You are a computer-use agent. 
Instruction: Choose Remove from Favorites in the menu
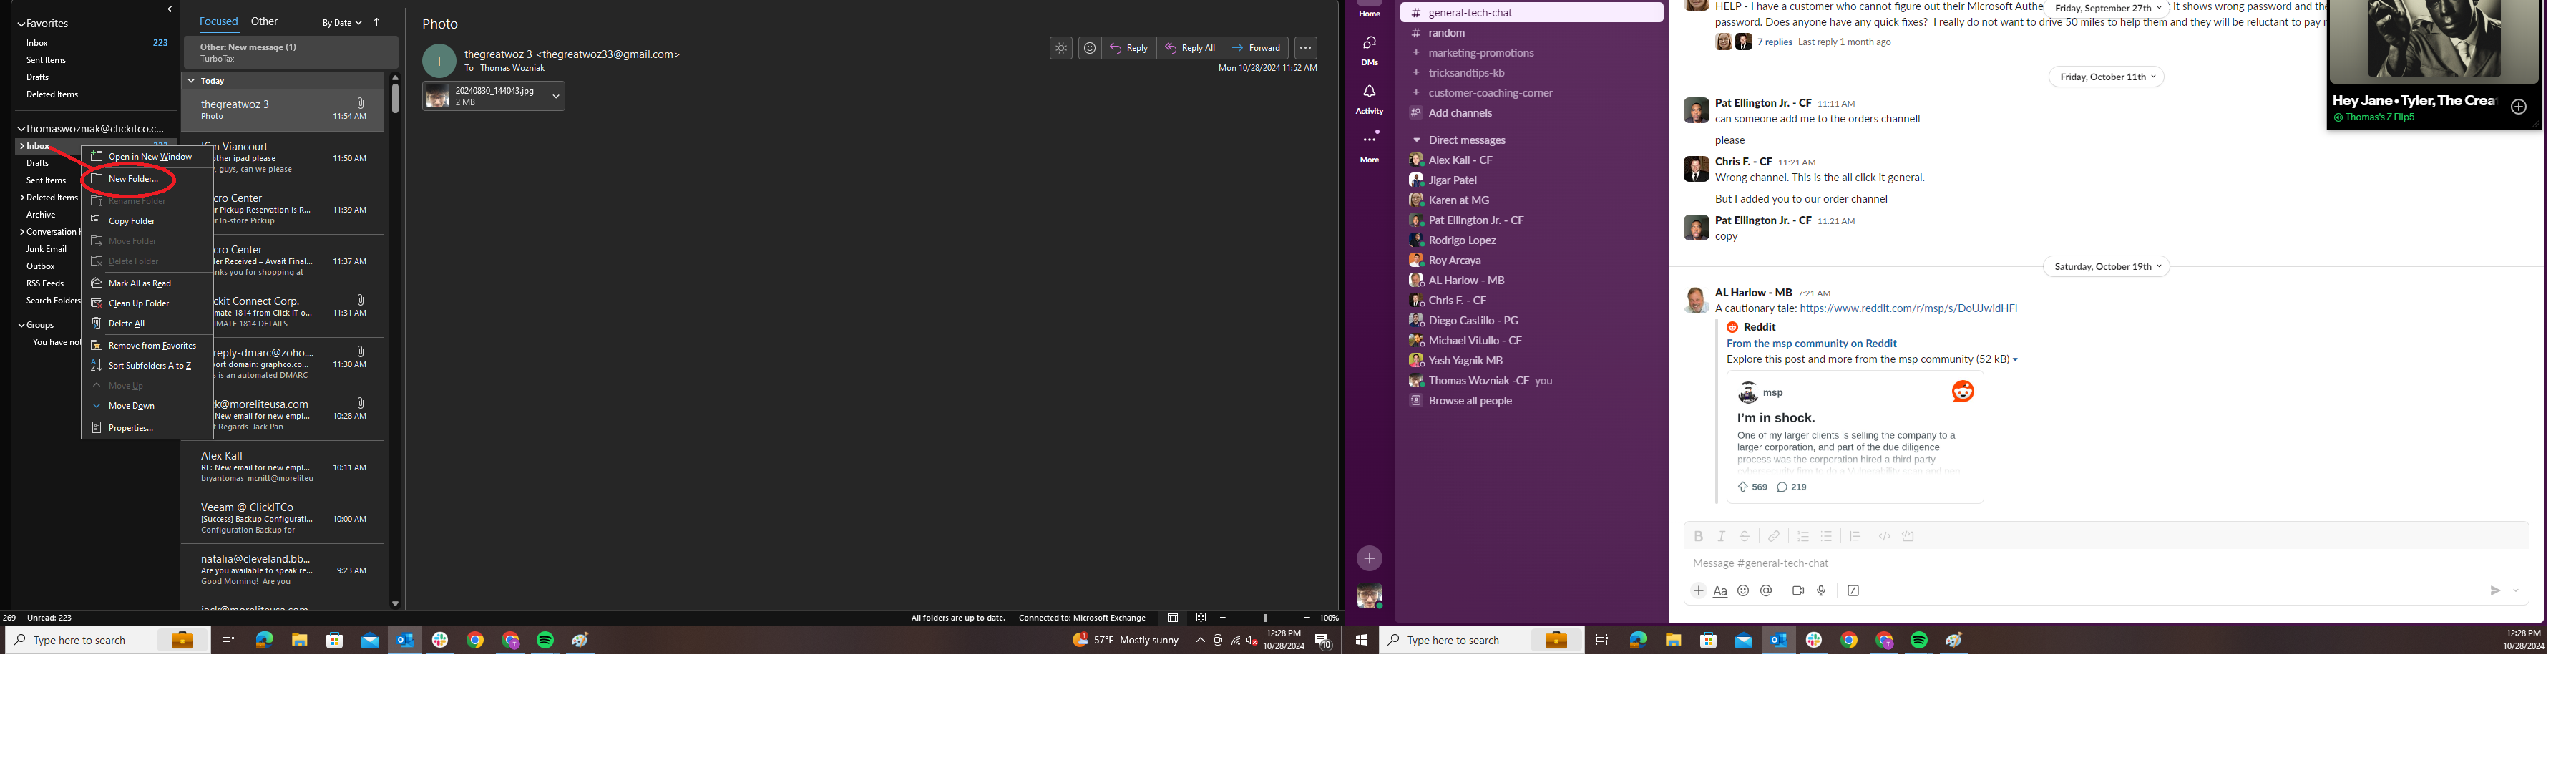pyautogui.click(x=147, y=346)
